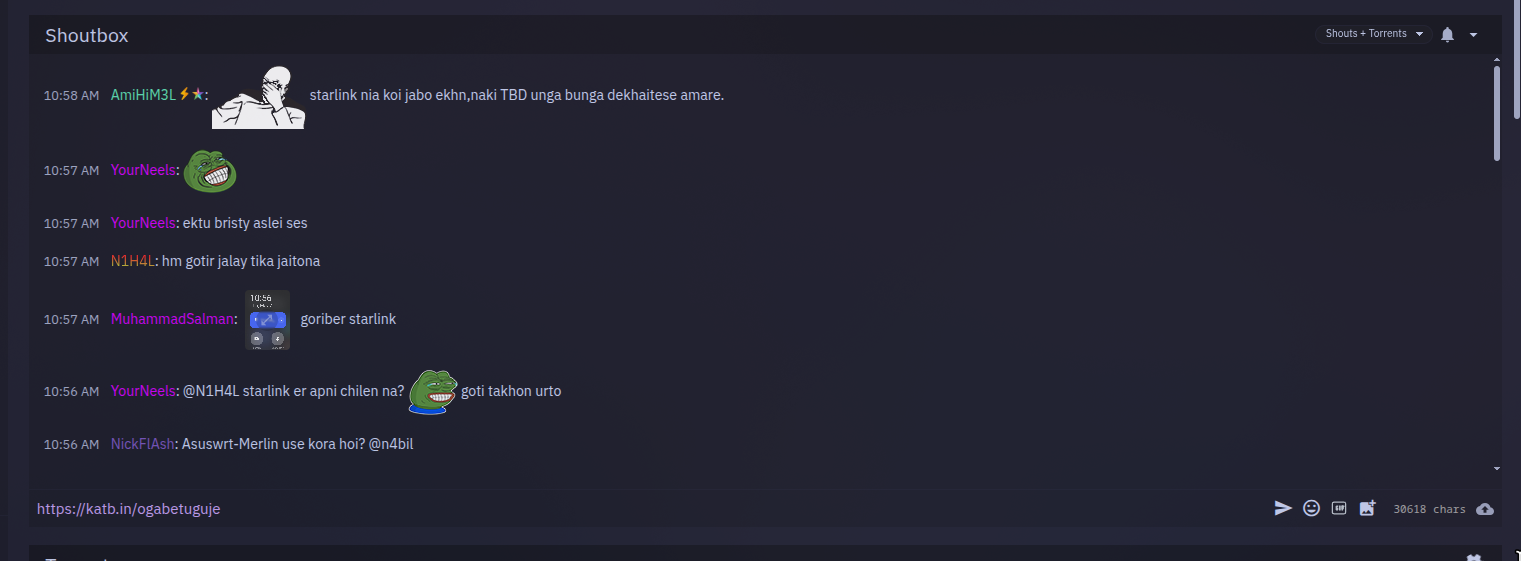Screen dimensions: 1521x561
Task: Send the shout with the arrow icon
Action: point(1283,508)
